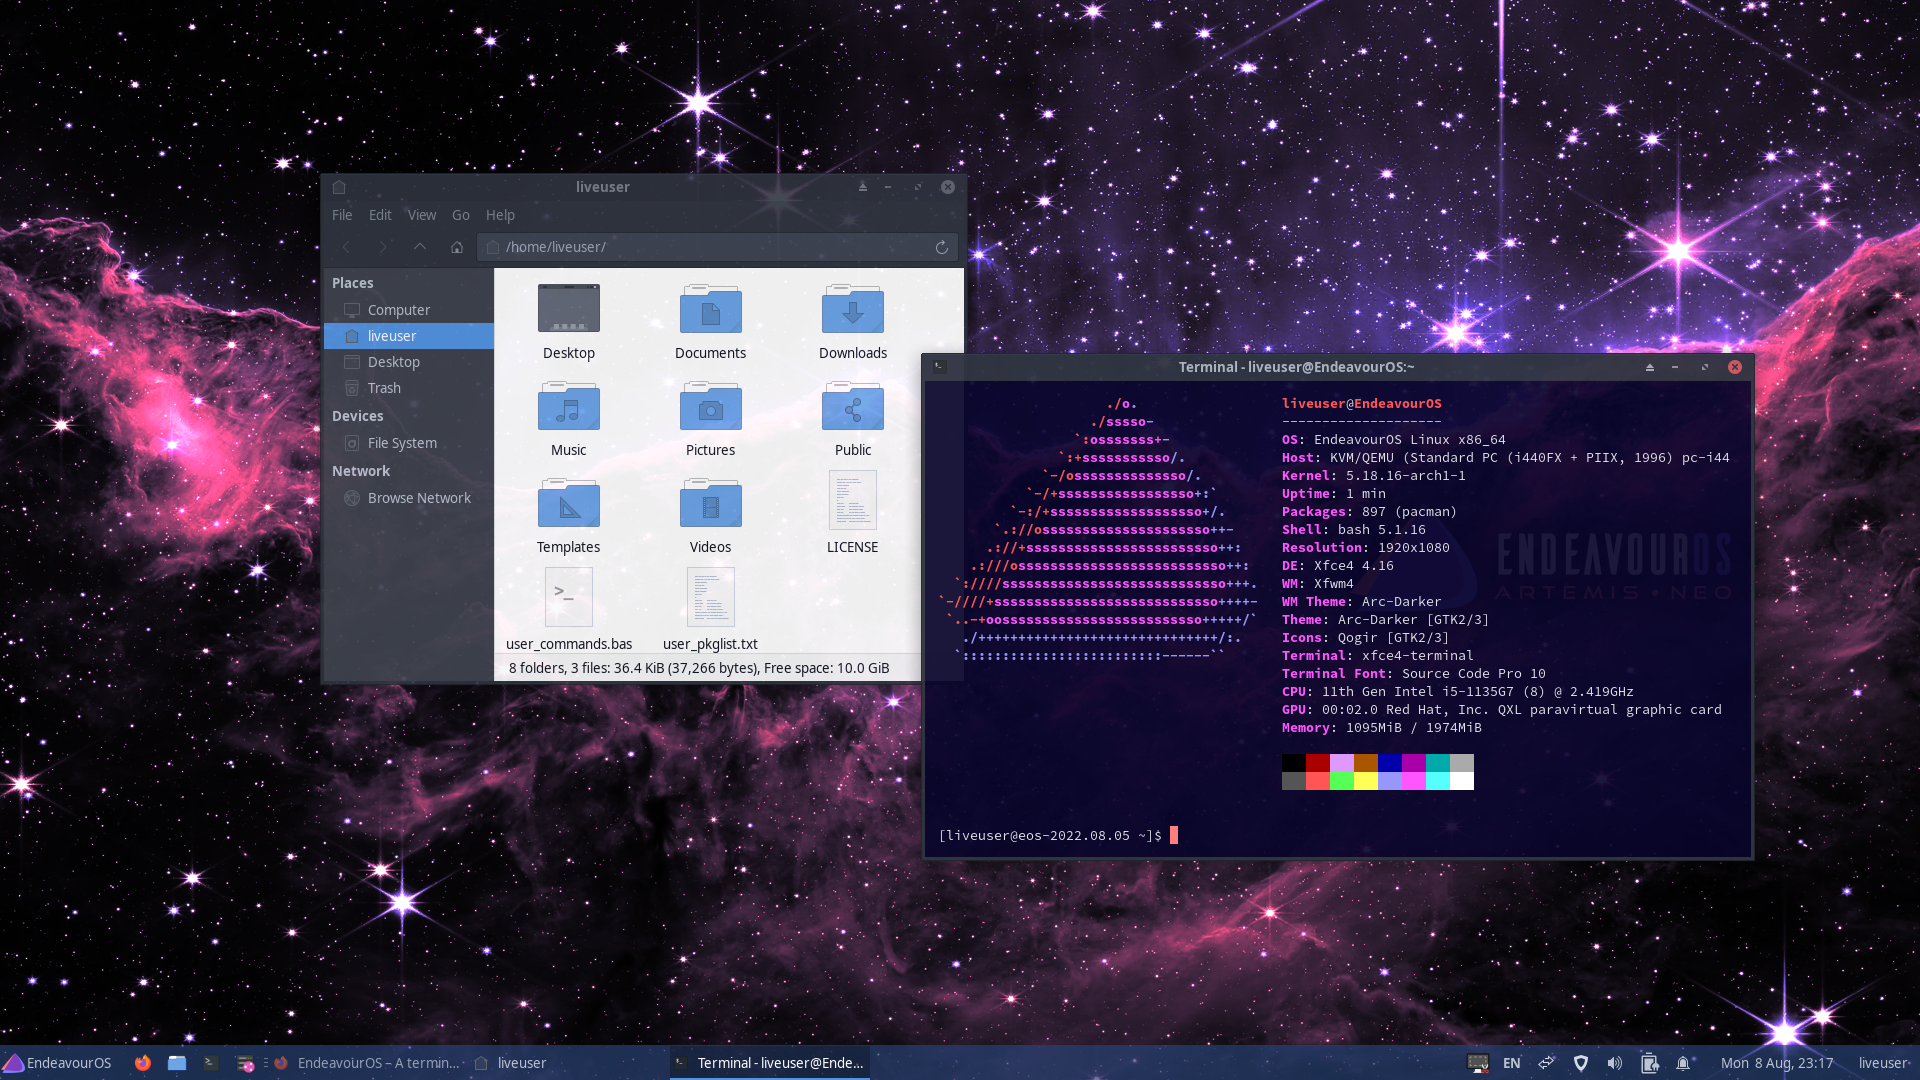The image size is (1920, 1080).
Task: Select the user_pkglist.txt file icon
Action: click(711, 597)
